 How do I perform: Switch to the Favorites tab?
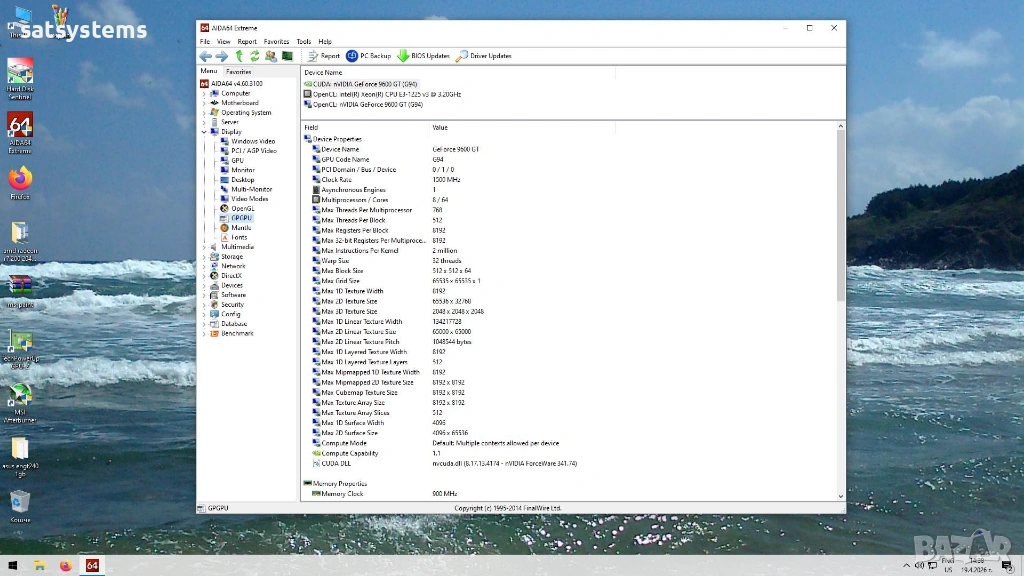point(238,72)
